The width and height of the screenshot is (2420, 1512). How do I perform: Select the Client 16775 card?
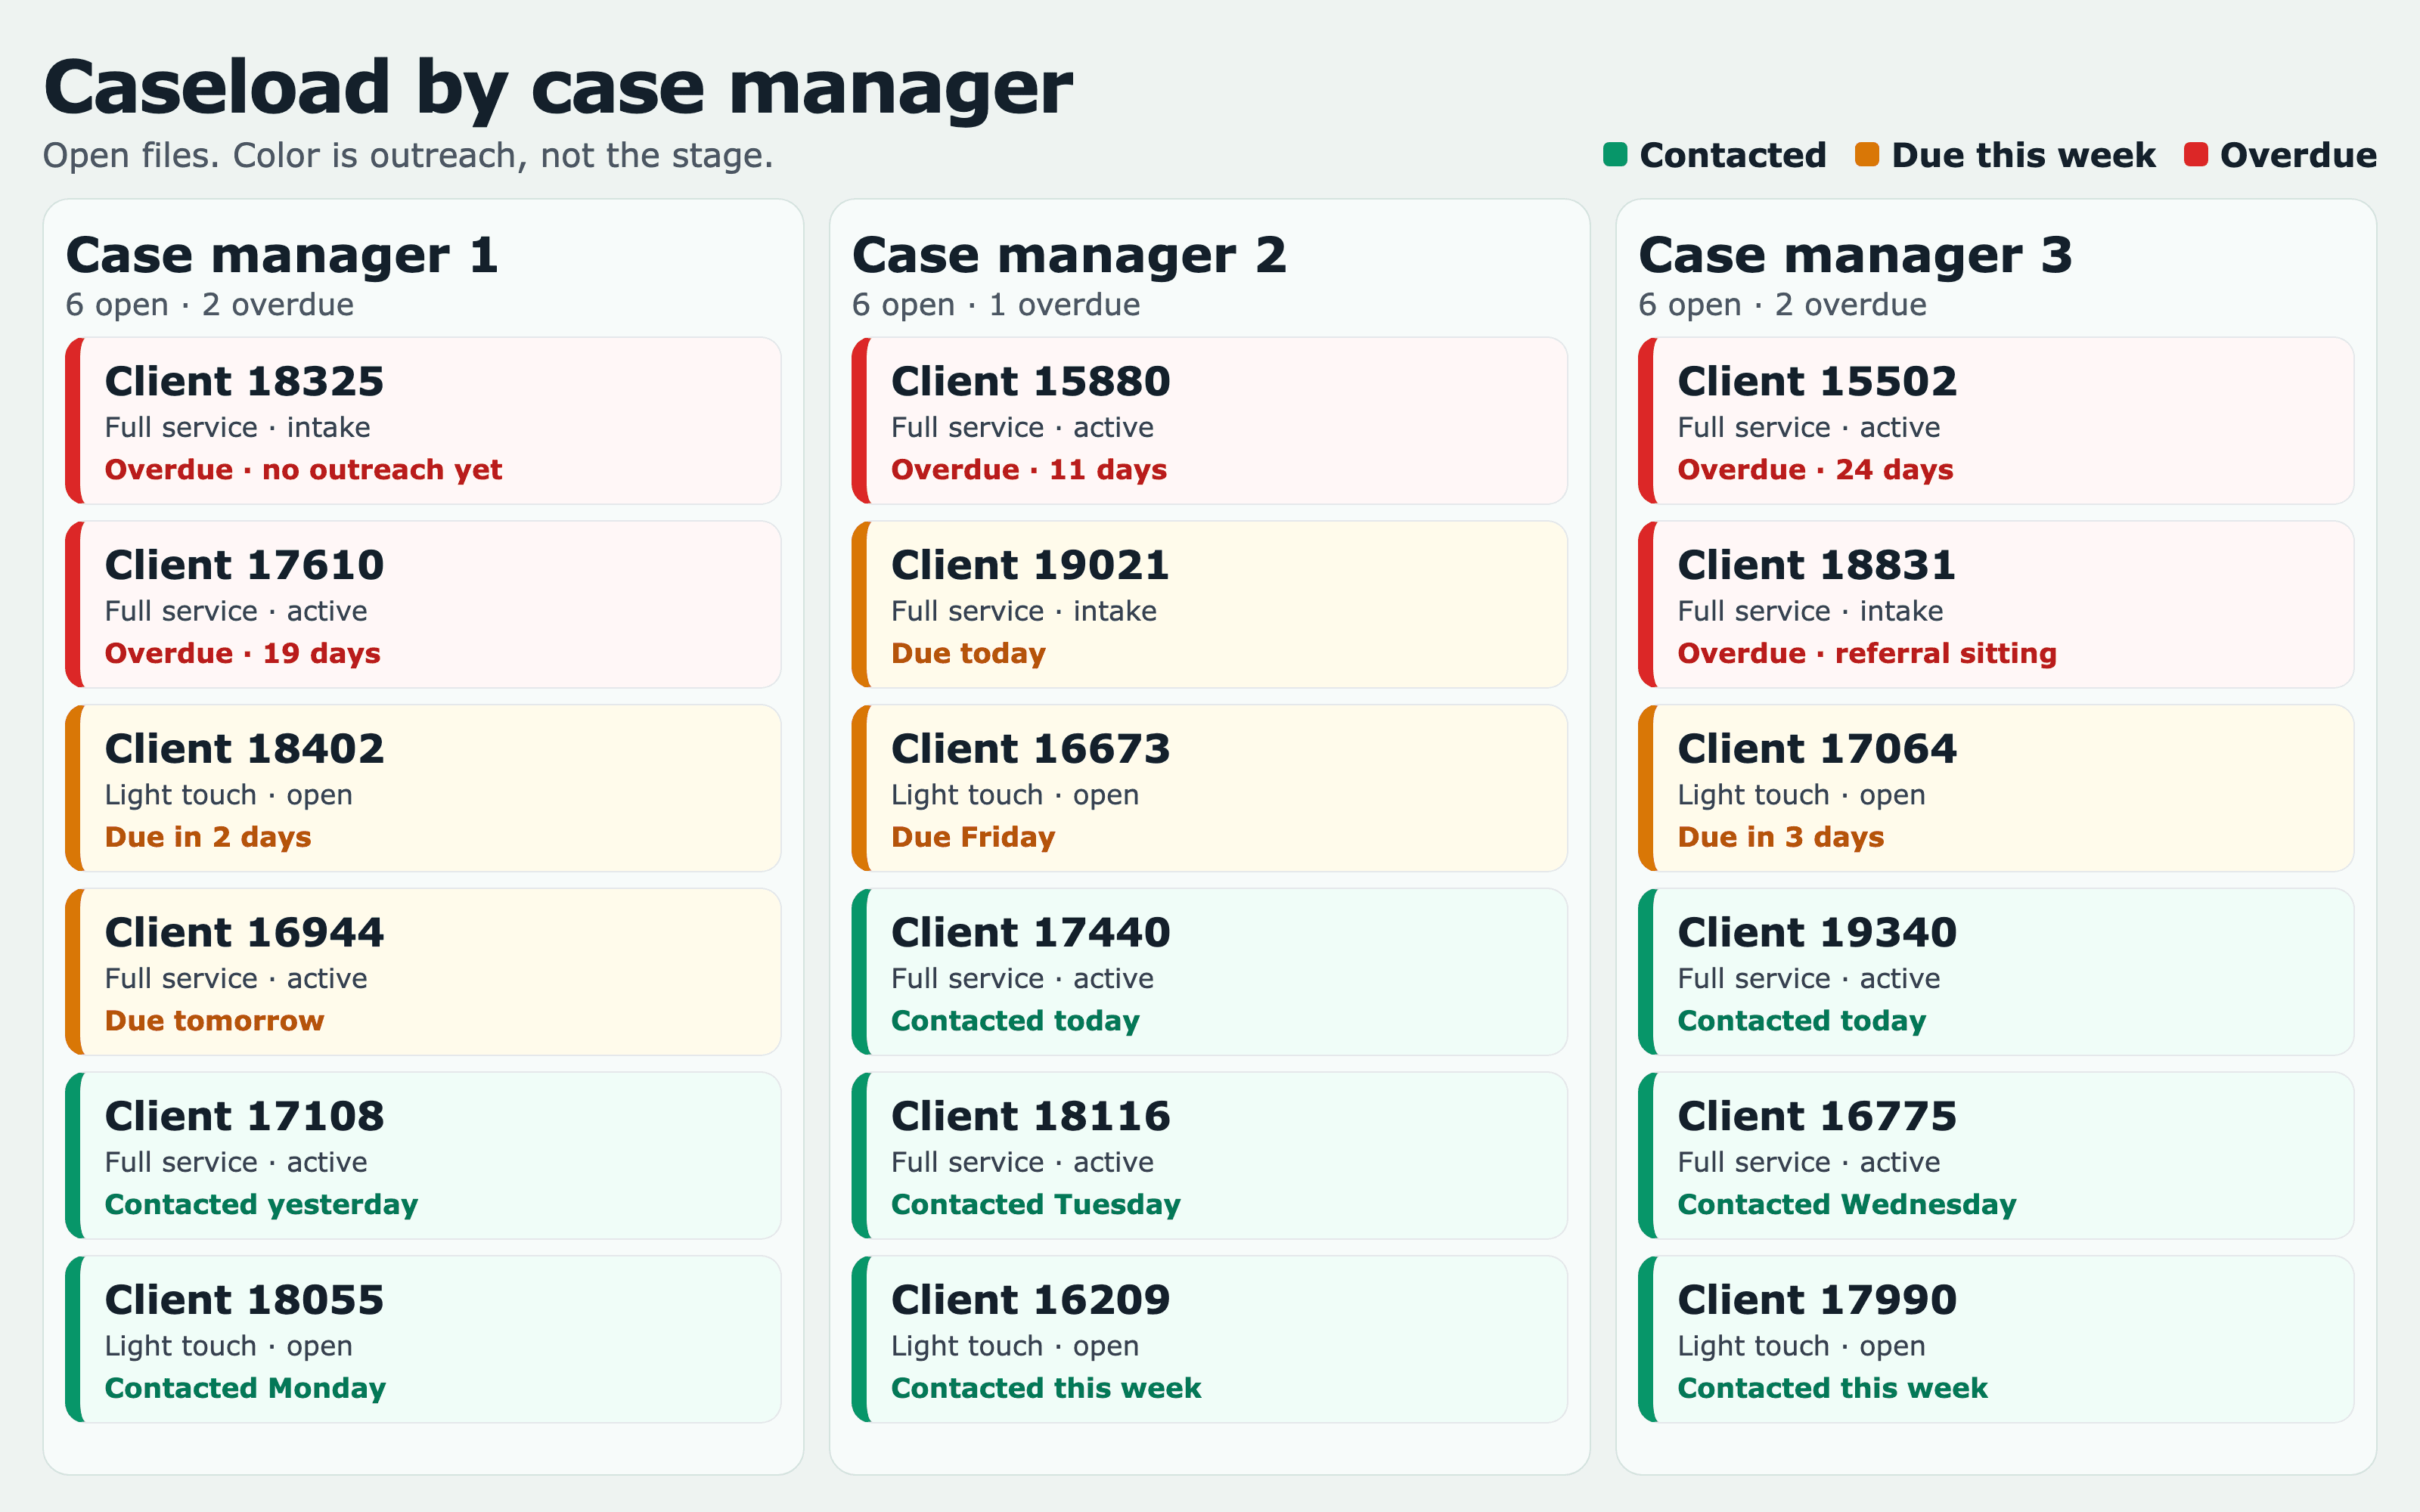point(1996,1156)
